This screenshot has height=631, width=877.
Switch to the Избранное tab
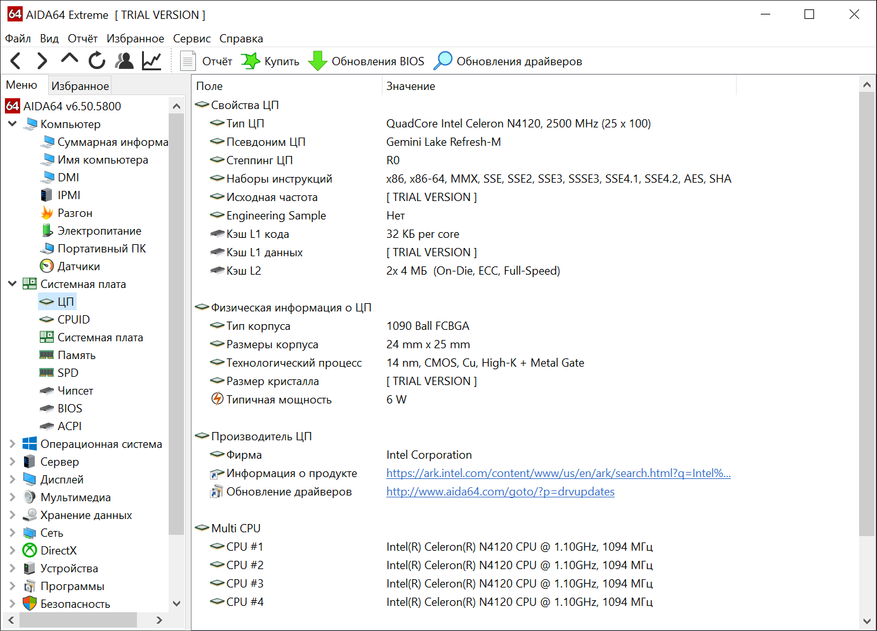click(80, 87)
